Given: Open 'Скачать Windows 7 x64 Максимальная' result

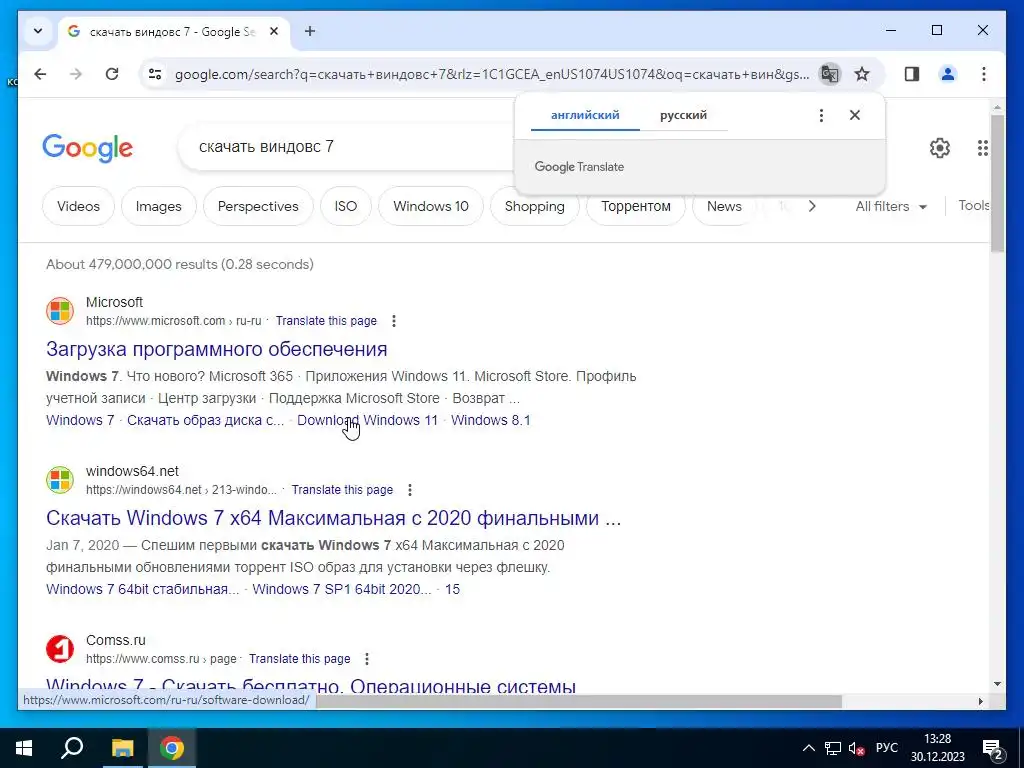Looking at the screenshot, I should point(334,518).
